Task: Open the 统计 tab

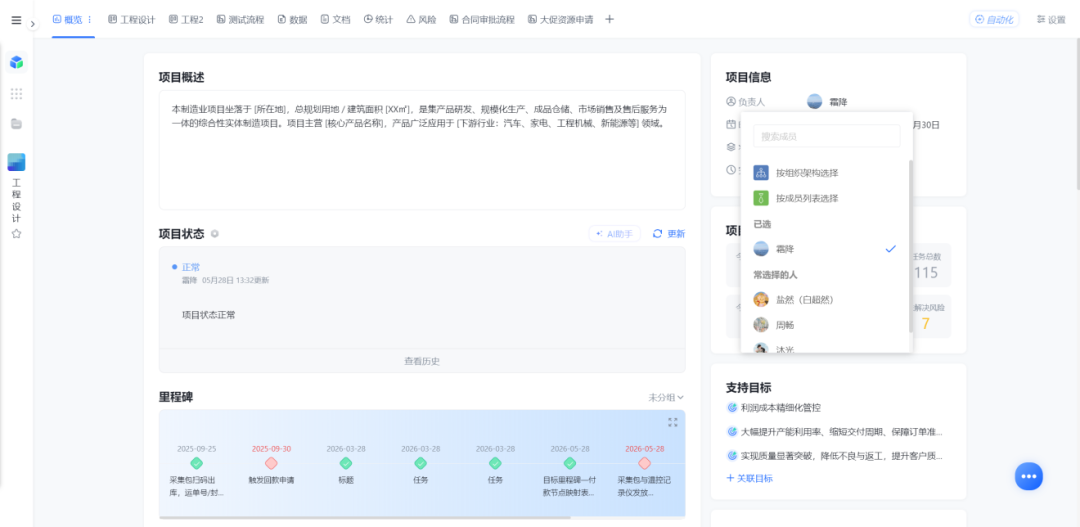Action: pos(378,19)
